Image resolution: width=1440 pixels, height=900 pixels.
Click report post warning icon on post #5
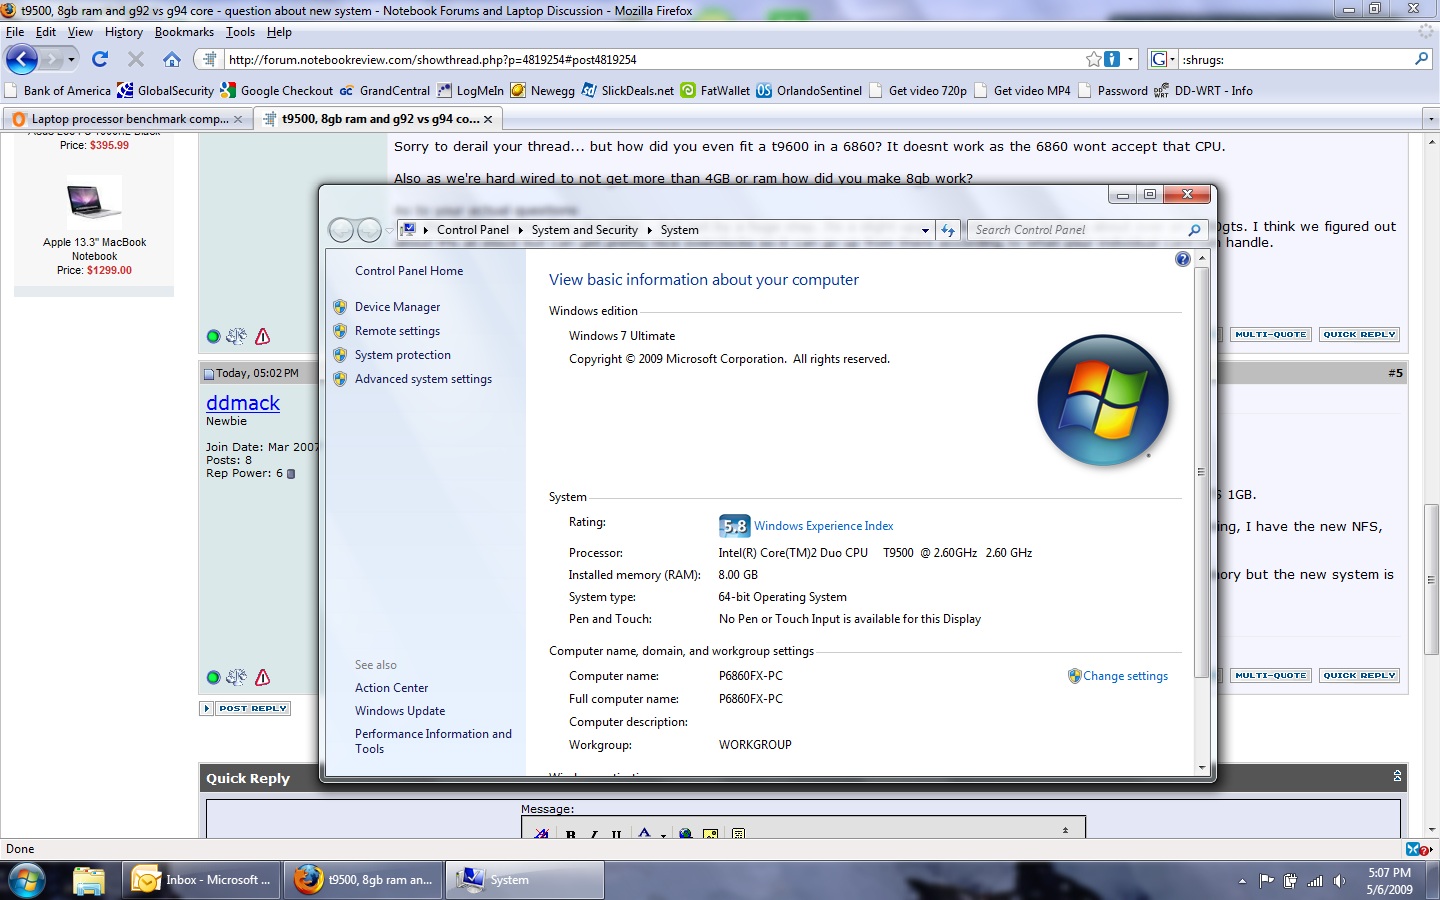[x=262, y=677]
